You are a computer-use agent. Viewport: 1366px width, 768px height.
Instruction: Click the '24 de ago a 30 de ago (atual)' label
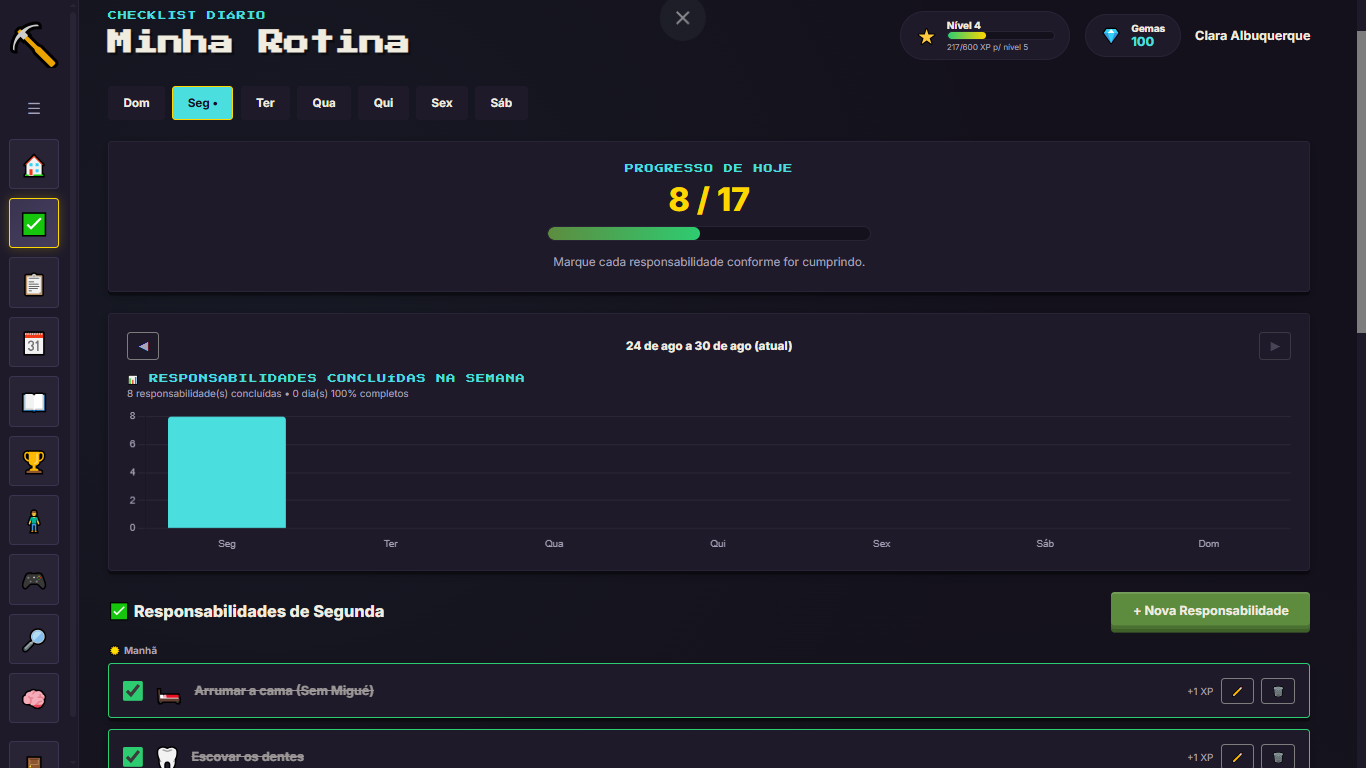point(709,346)
